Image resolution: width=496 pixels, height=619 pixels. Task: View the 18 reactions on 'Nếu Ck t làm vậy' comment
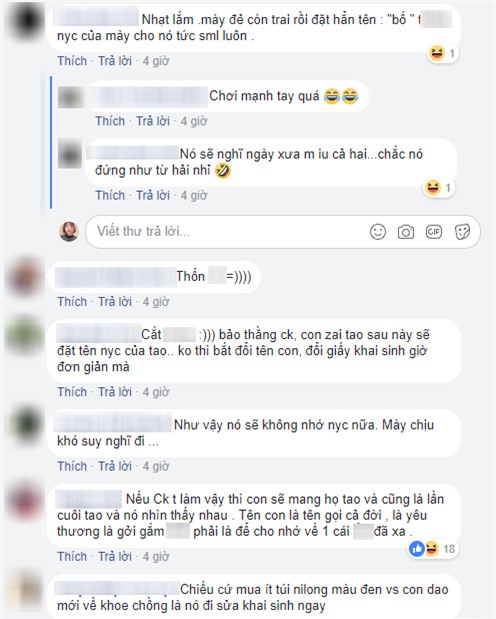tap(433, 549)
